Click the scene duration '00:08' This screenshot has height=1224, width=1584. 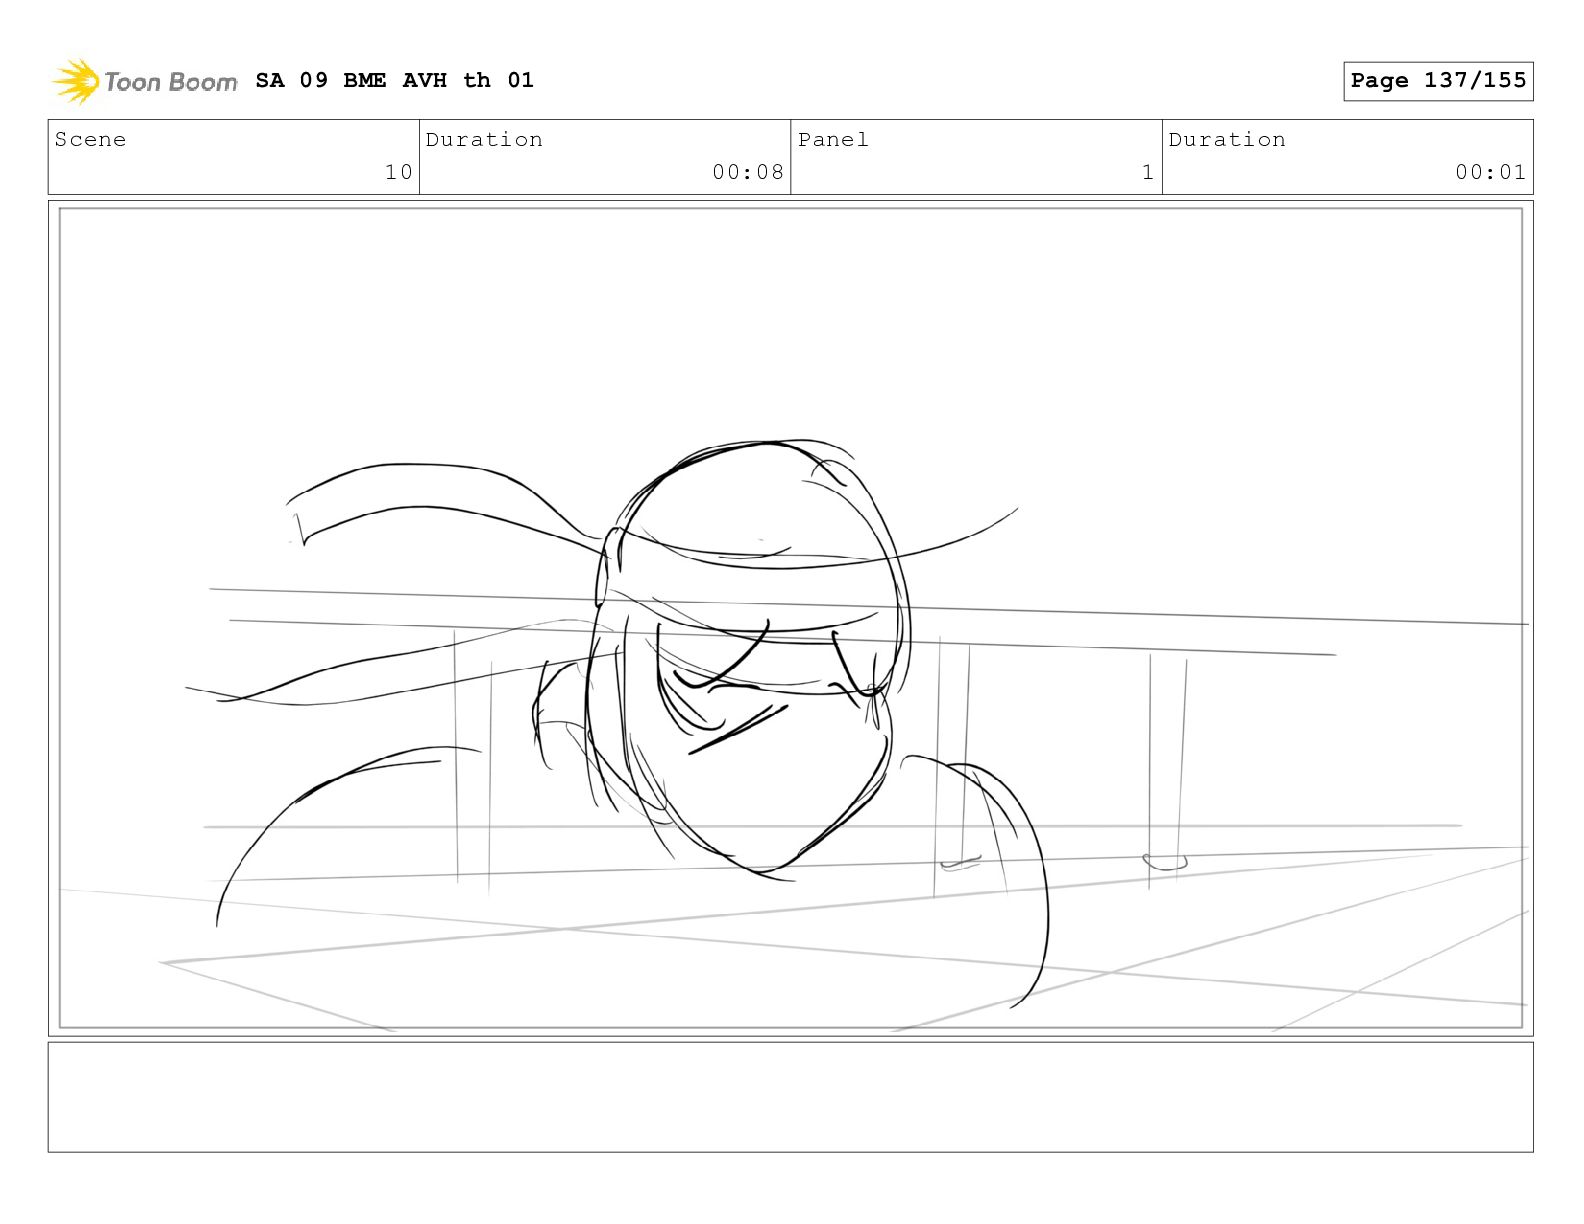(748, 172)
